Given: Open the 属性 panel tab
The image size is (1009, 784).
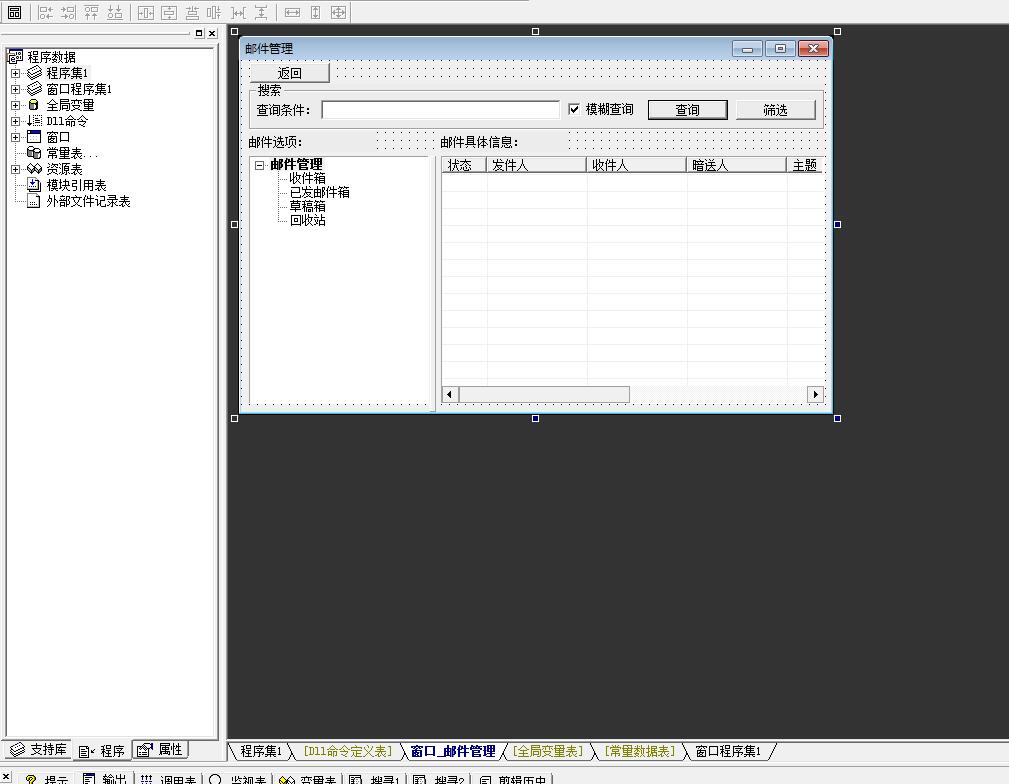Looking at the screenshot, I should 160,749.
